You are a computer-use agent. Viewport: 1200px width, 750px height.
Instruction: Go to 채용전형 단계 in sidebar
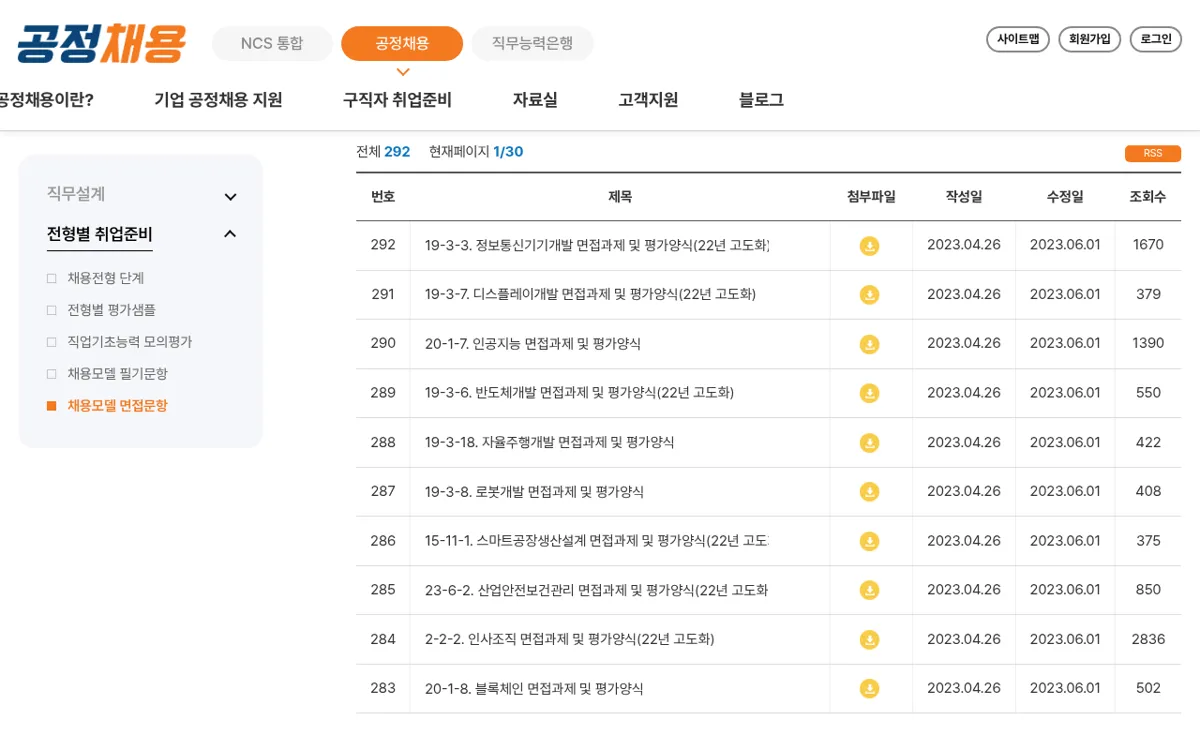pyautogui.click(x=106, y=278)
